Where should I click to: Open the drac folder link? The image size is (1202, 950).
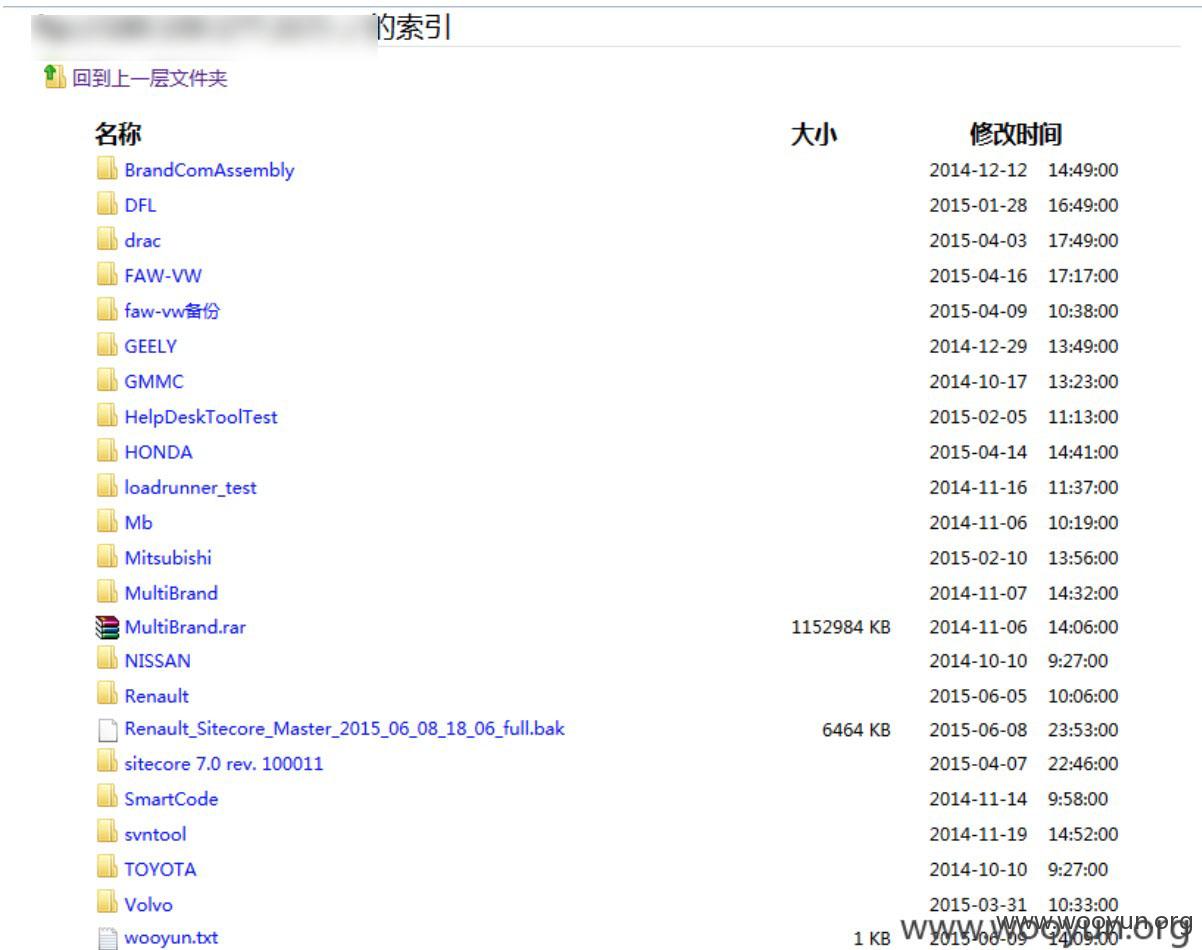coord(142,240)
